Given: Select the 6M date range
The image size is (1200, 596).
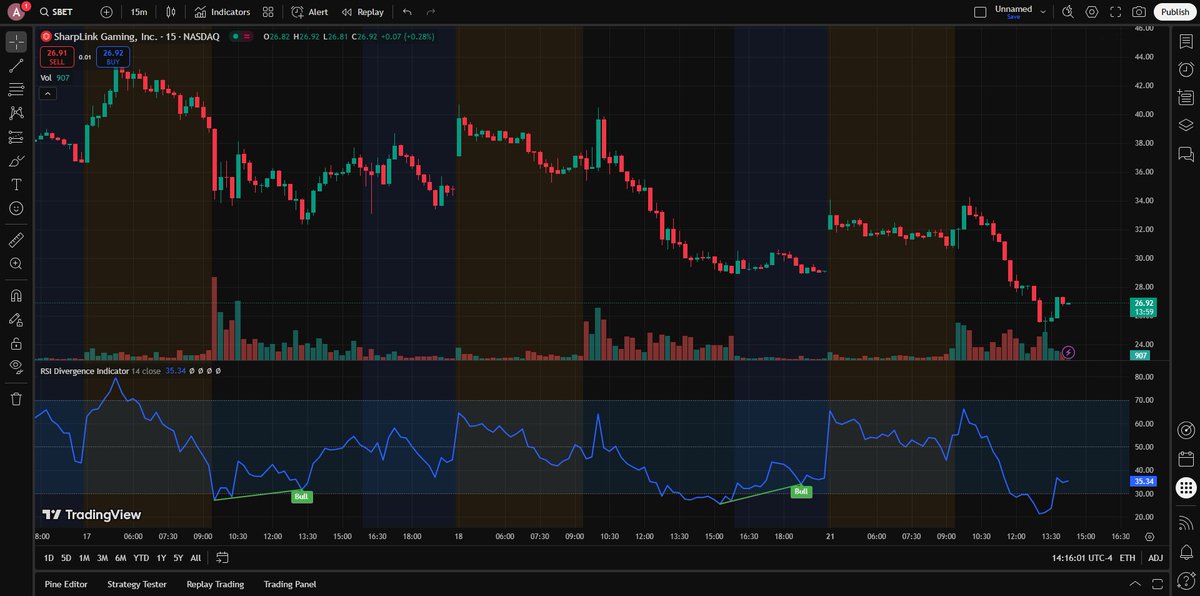Looking at the screenshot, I should click(x=120, y=557).
